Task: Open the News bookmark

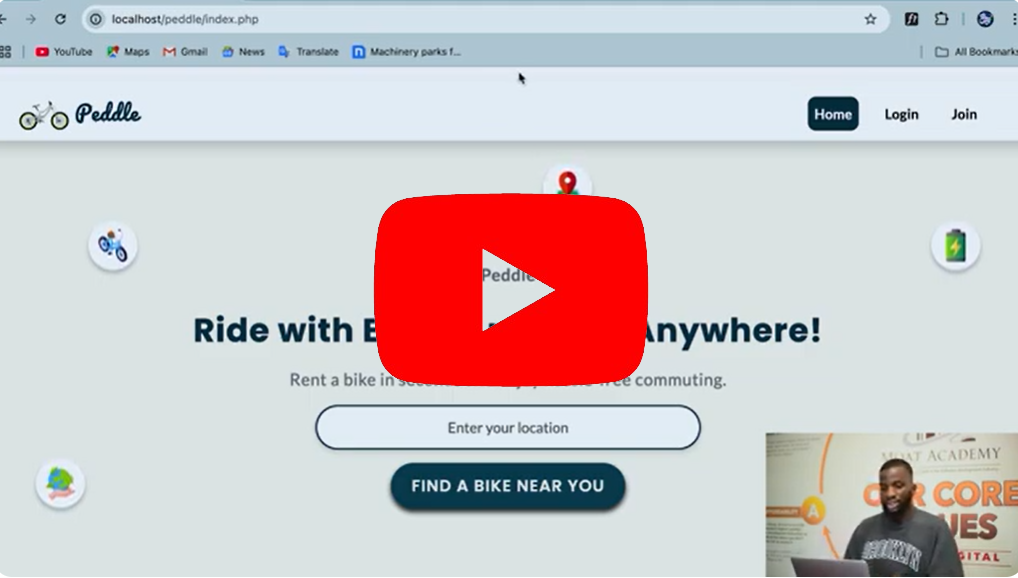Action: pyautogui.click(x=243, y=51)
